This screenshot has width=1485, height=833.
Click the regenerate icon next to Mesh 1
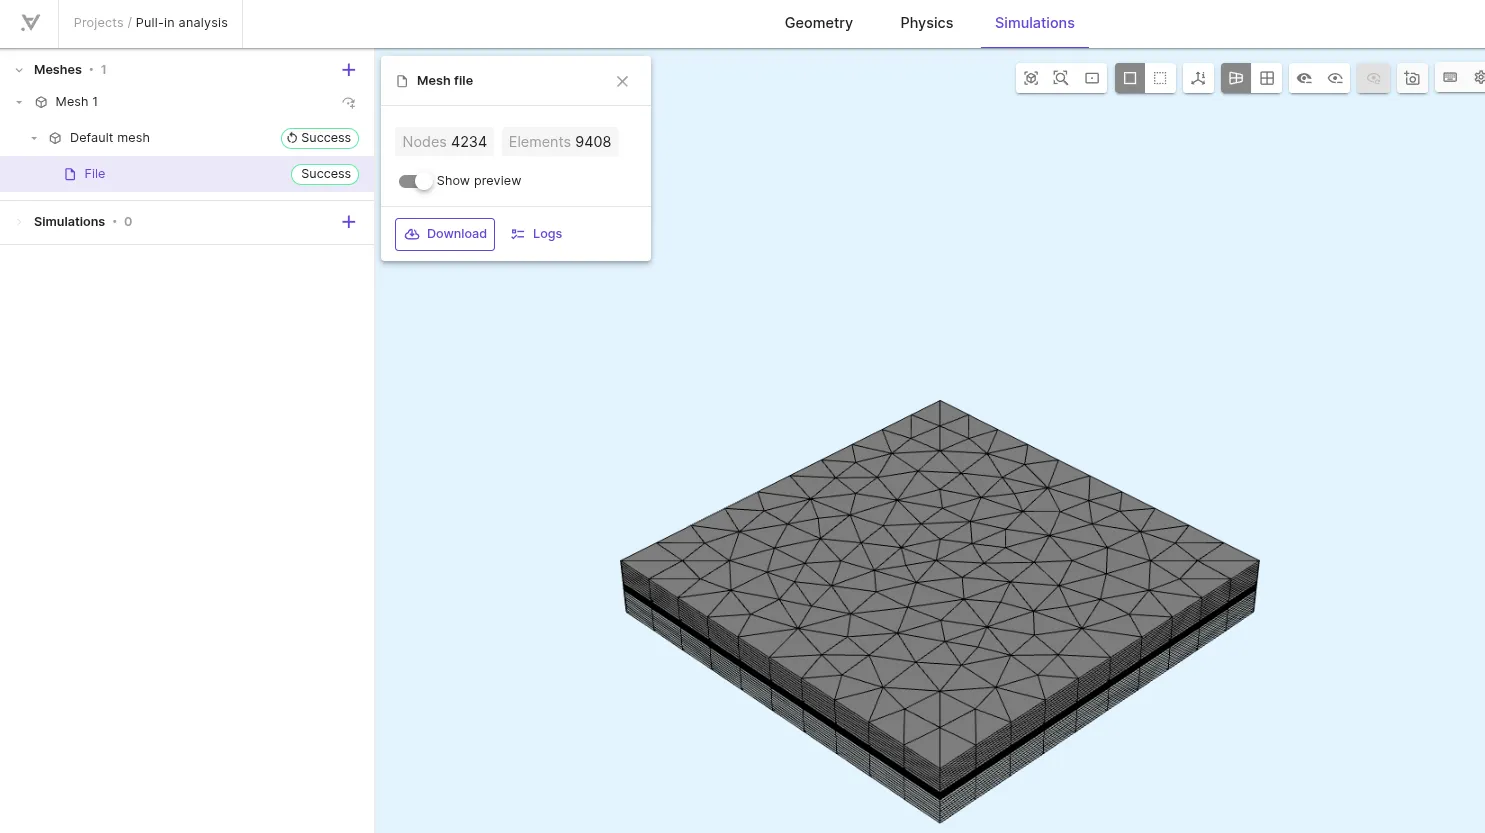click(x=348, y=102)
